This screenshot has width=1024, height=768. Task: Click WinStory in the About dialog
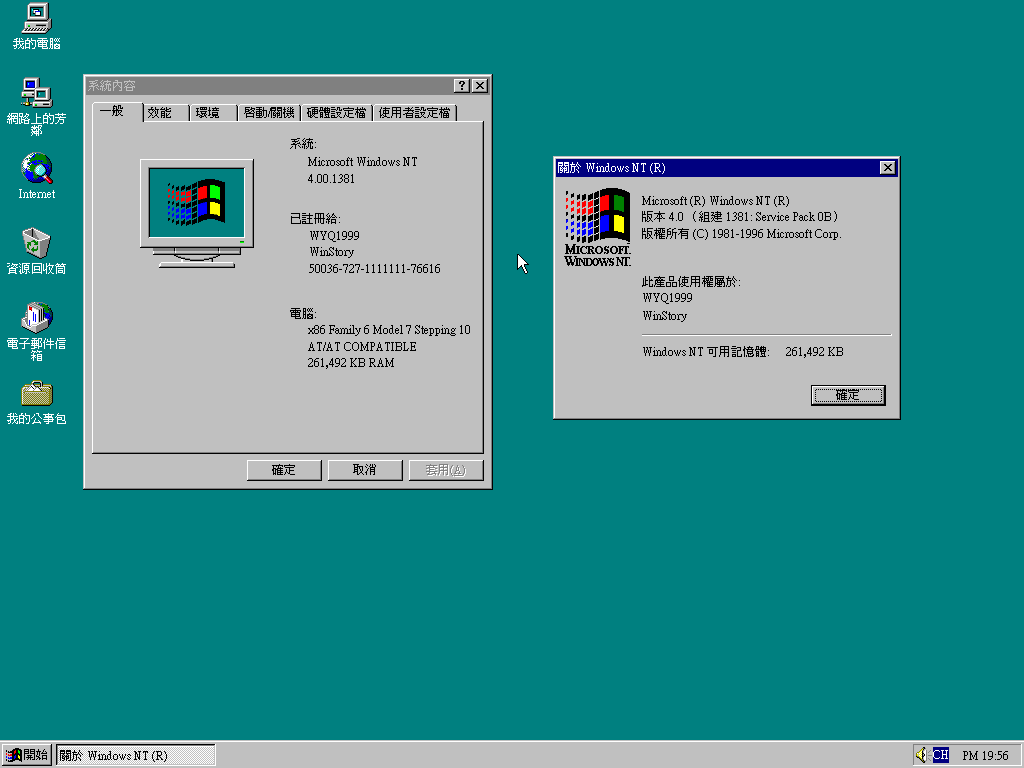[x=665, y=316]
